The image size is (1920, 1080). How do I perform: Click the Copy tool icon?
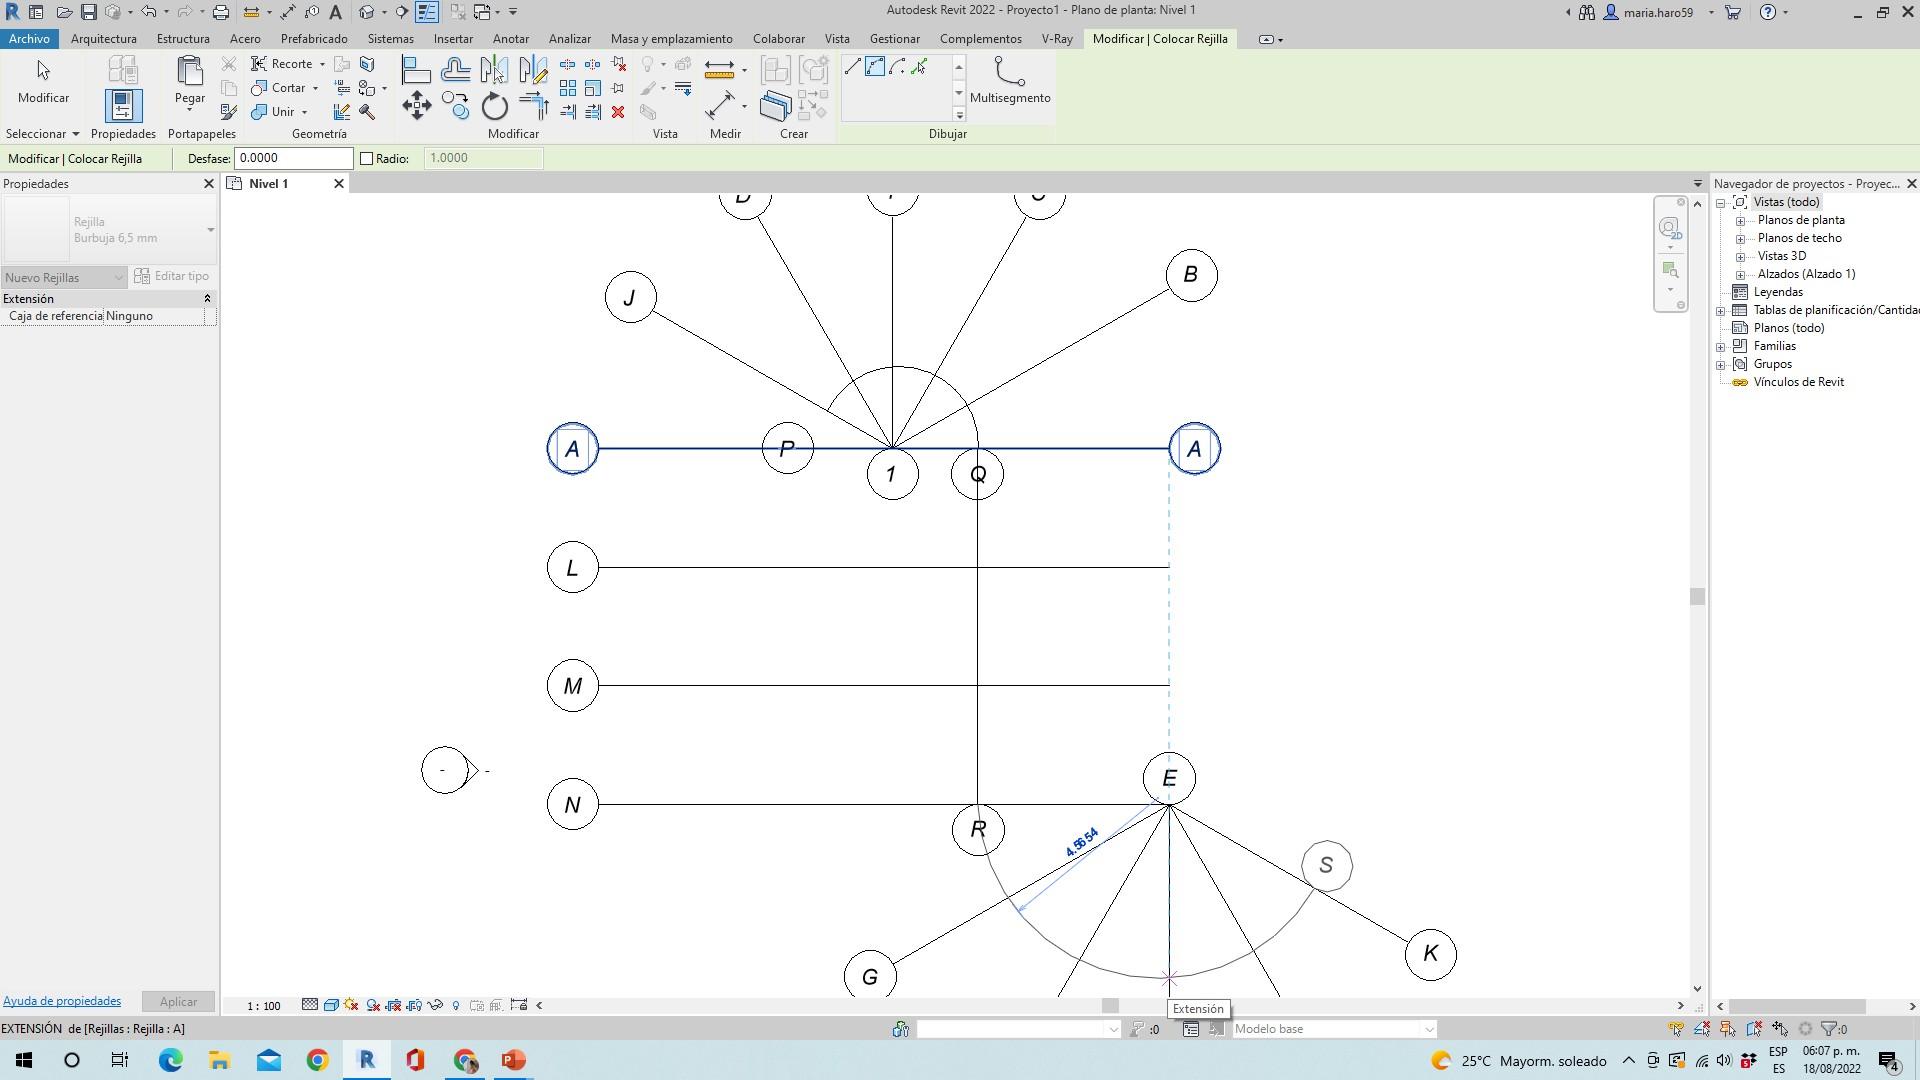pos(456,106)
